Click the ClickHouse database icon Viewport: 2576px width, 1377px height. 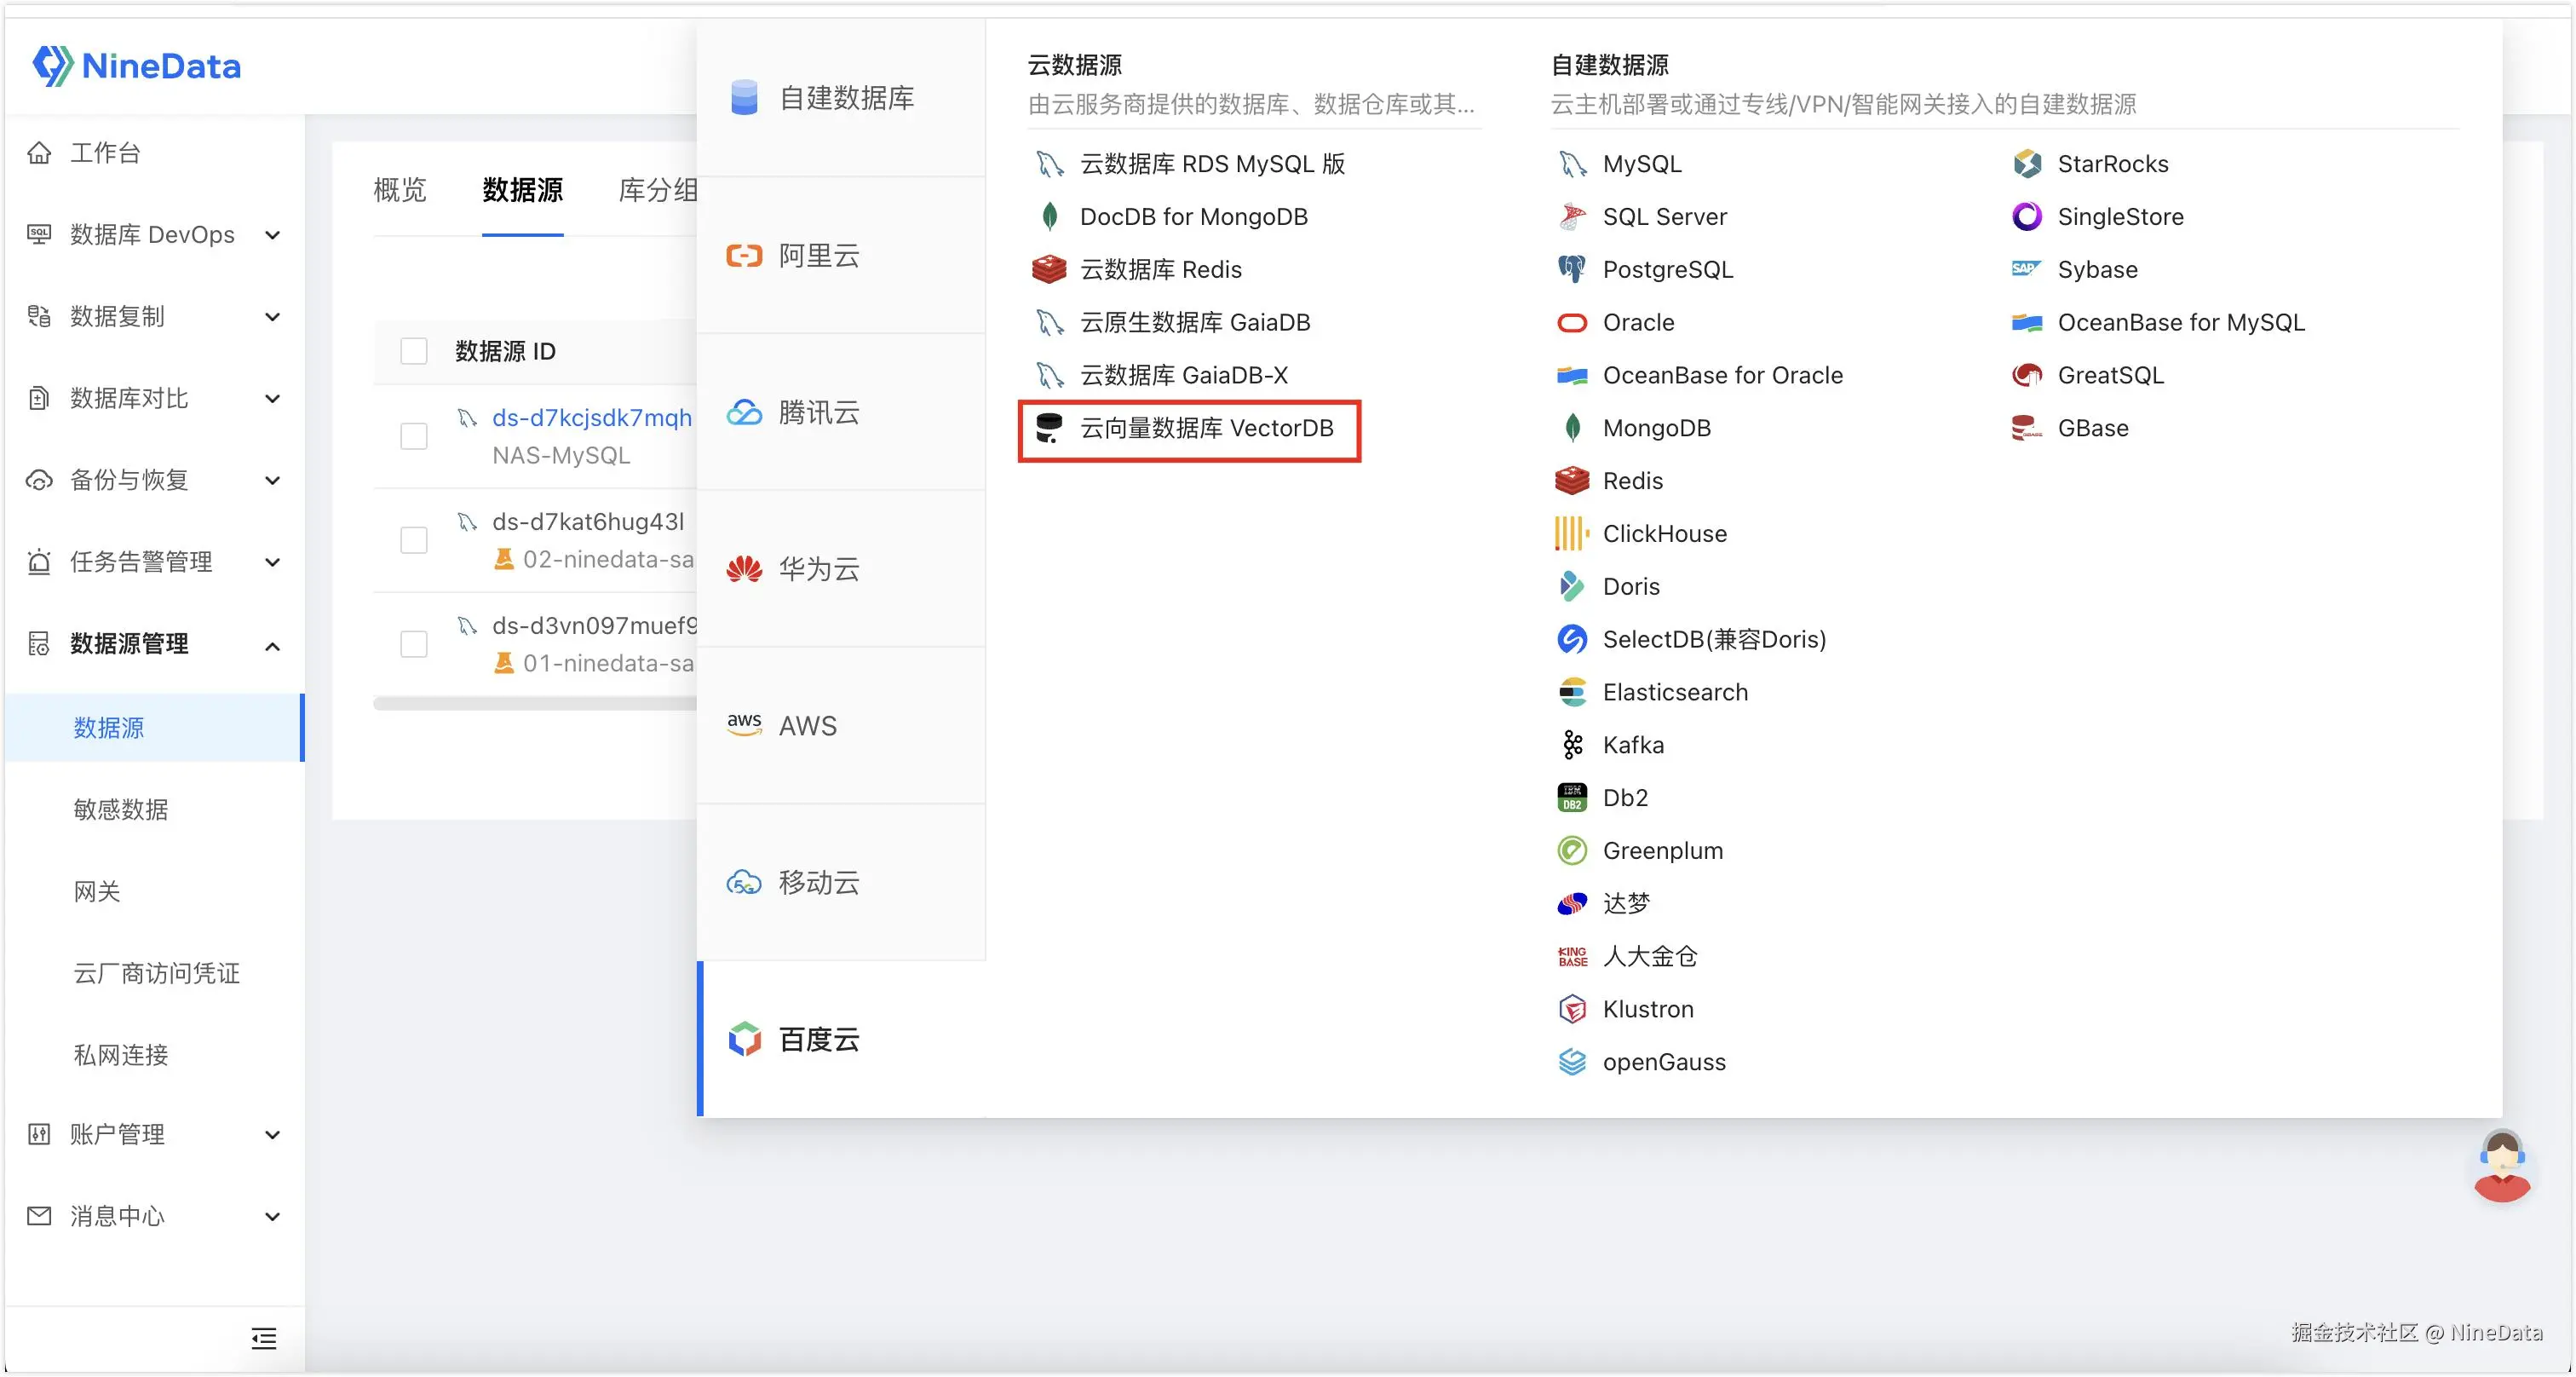tap(1571, 534)
